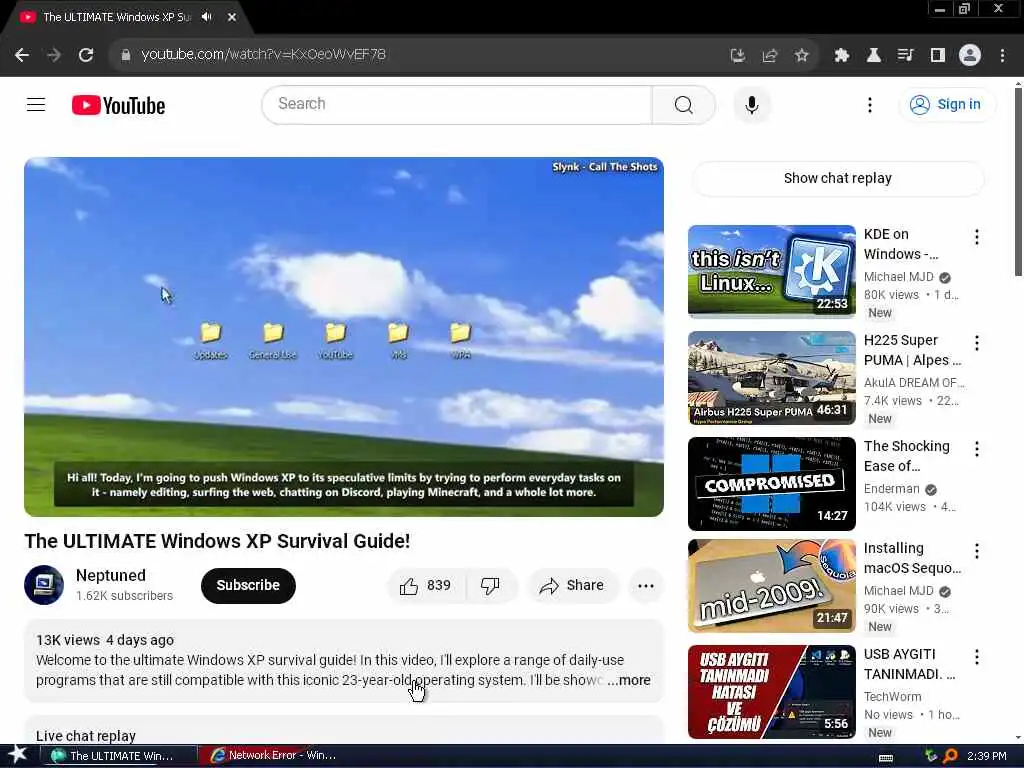Reload the page with the refresh icon
Image resolution: width=1024 pixels, height=768 pixels.
click(x=86, y=56)
